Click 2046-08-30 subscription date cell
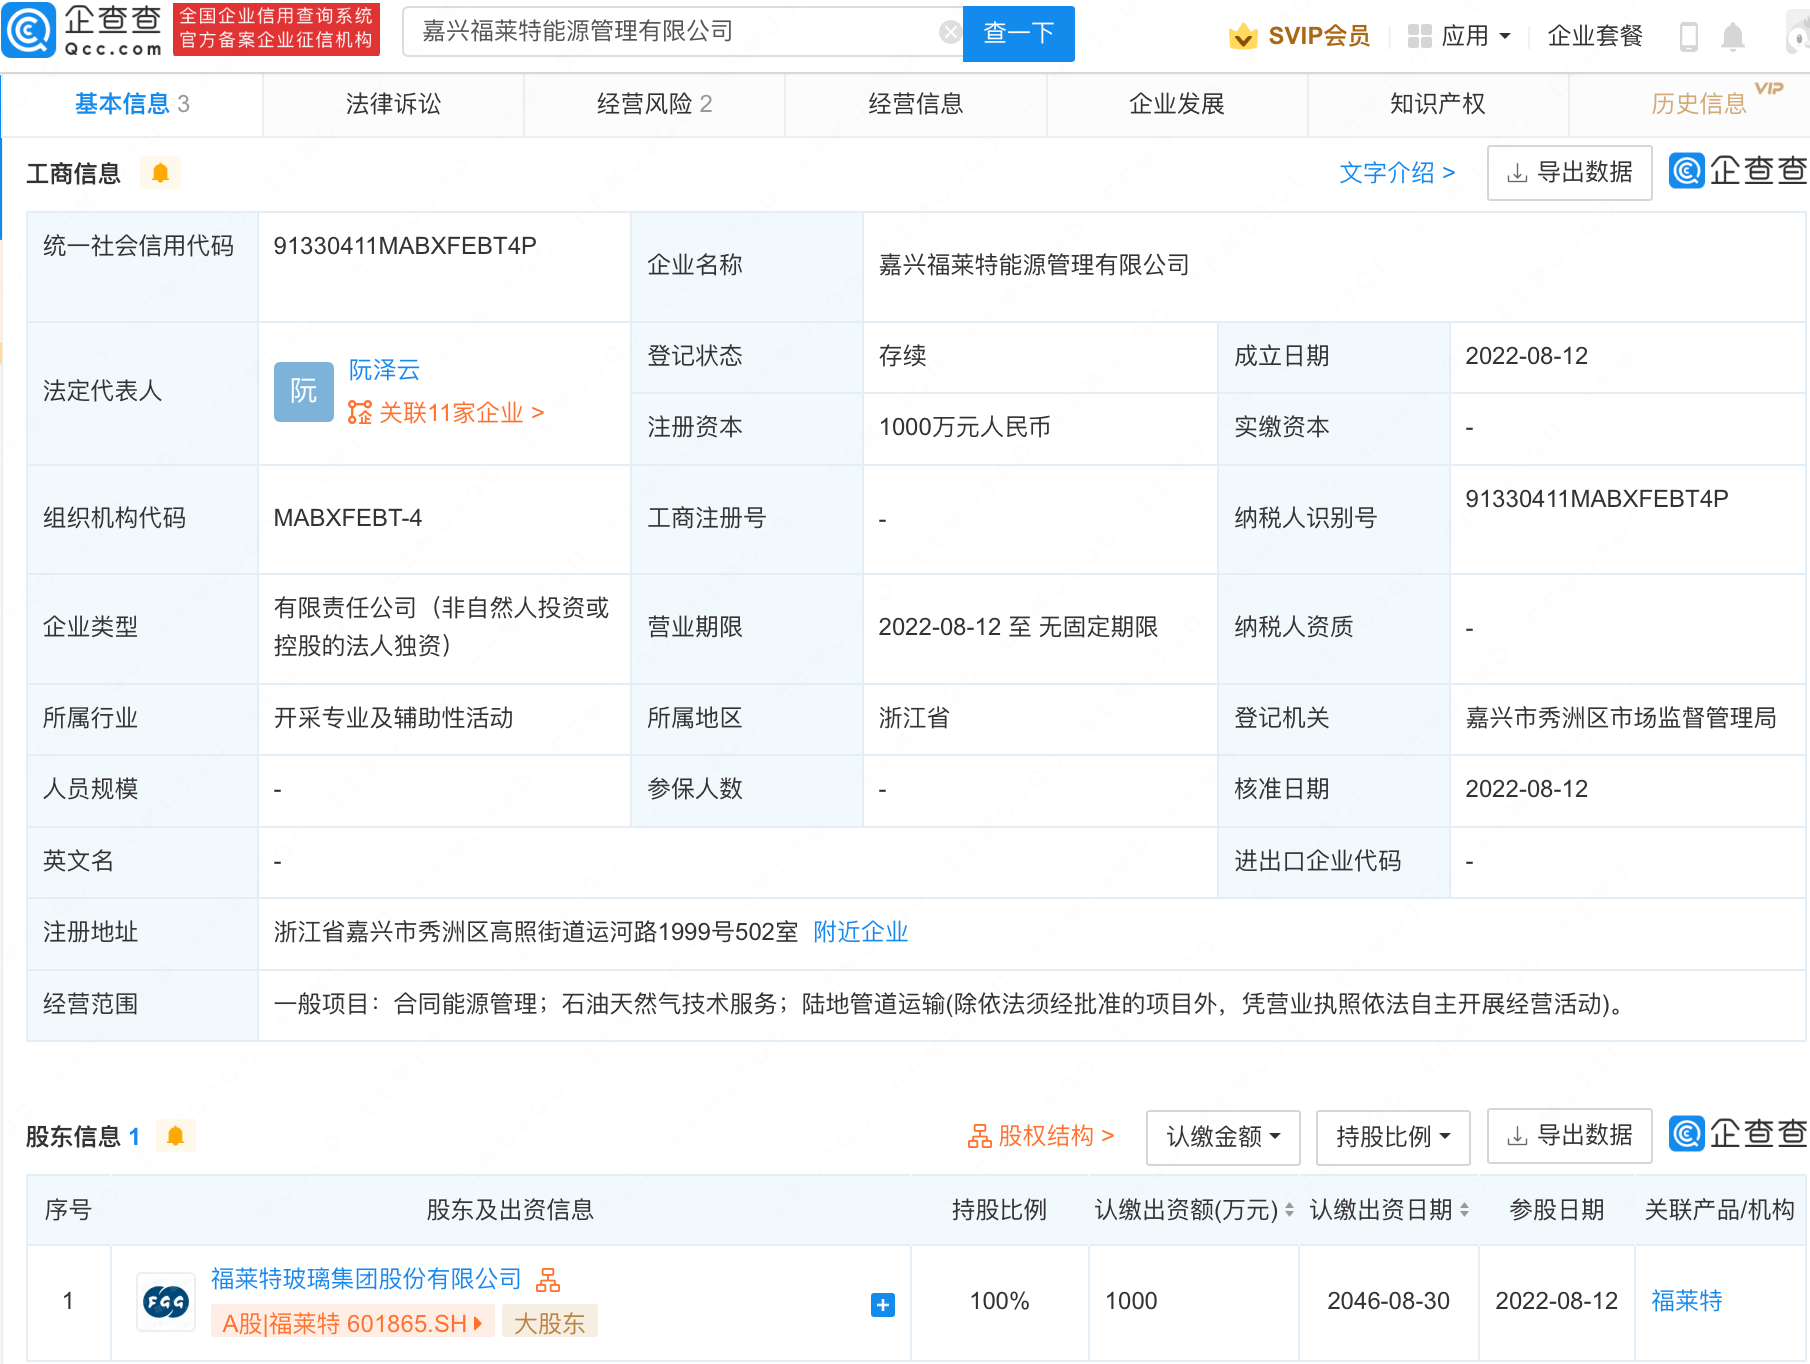The height and width of the screenshot is (1364, 1810). pyautogui.click(x=1388, y=1301)
